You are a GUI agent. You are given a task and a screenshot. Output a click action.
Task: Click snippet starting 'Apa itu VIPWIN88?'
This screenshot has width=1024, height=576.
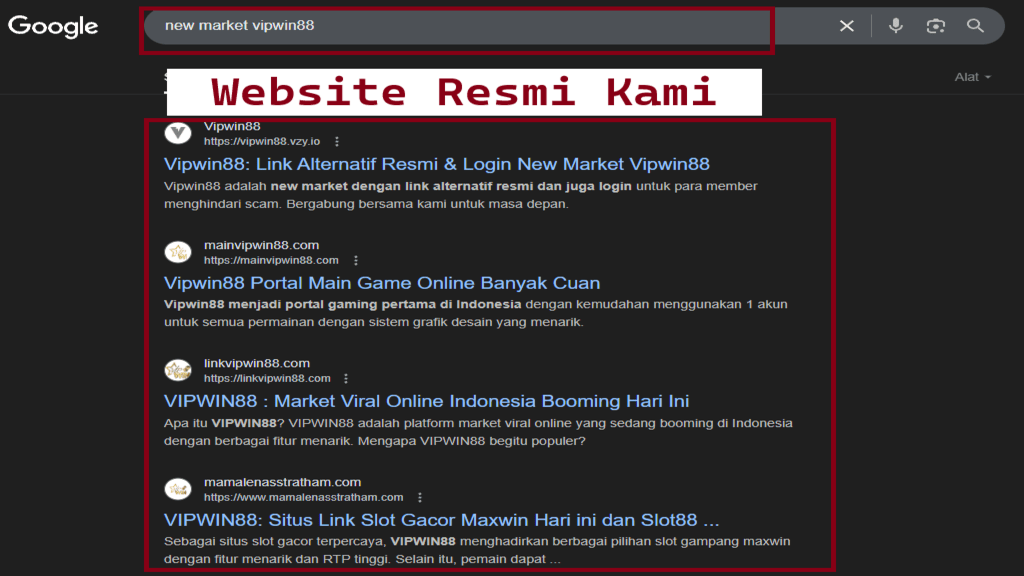point(478,432)
